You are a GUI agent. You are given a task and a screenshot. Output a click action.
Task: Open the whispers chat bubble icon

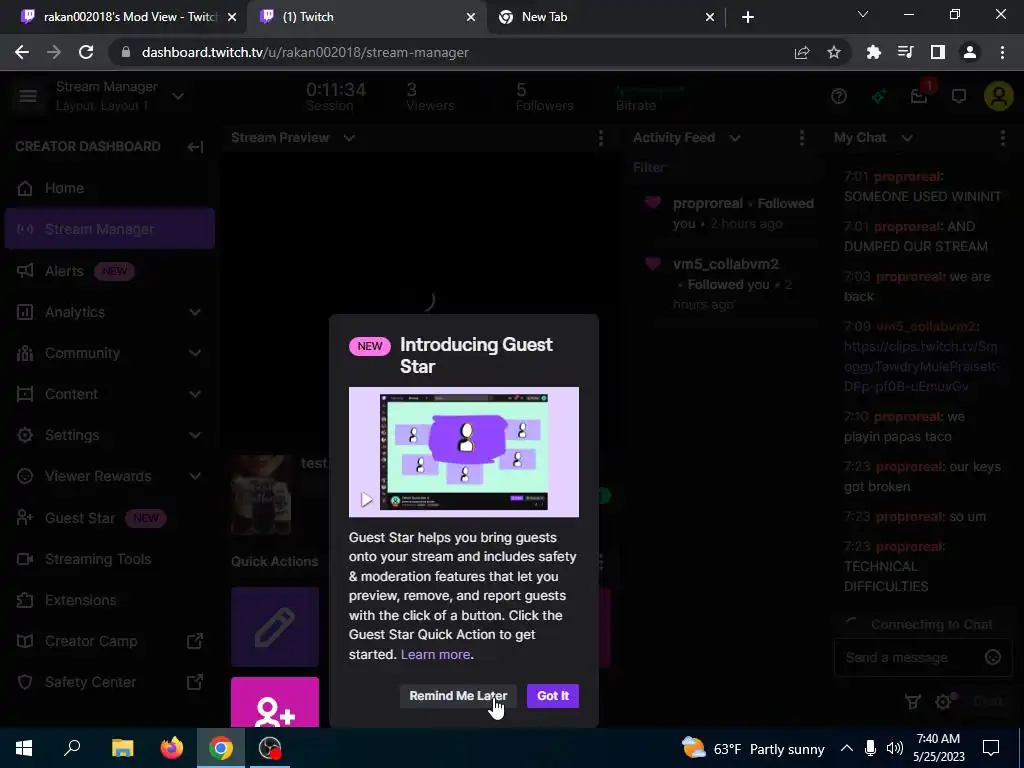(x=959, y=97)
